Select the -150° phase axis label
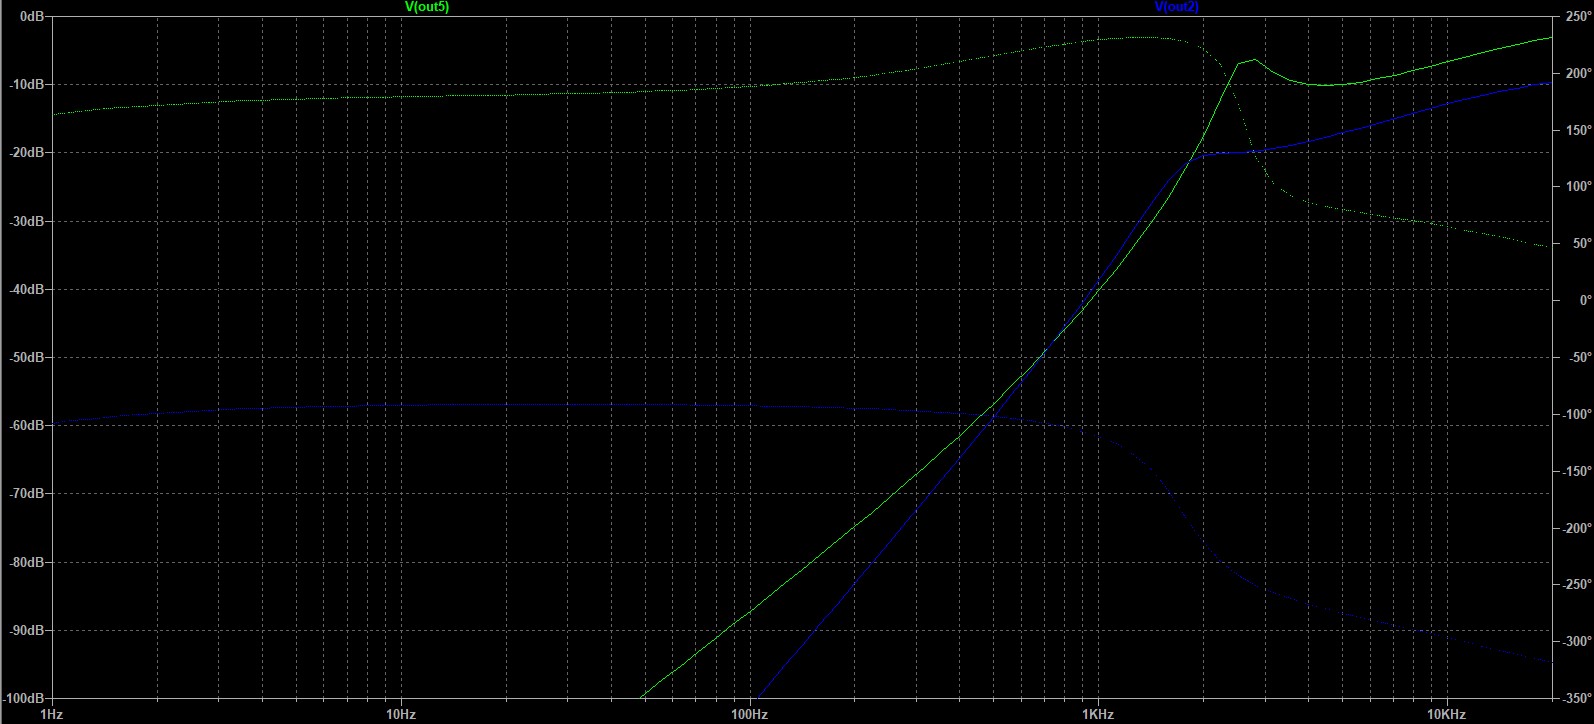1594x724 pixels. point(1575,471)
